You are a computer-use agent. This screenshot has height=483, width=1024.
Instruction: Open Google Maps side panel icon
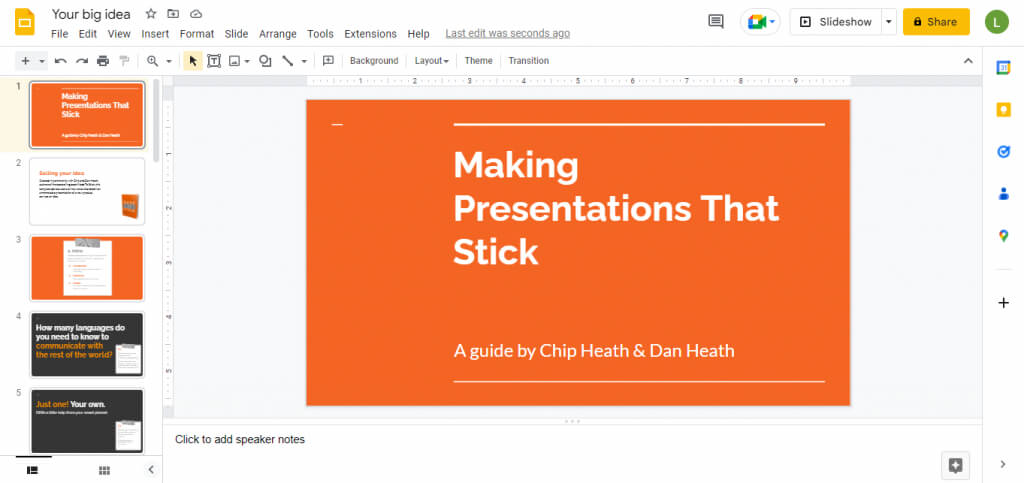pyautogui.click(x=1003, y=236)
